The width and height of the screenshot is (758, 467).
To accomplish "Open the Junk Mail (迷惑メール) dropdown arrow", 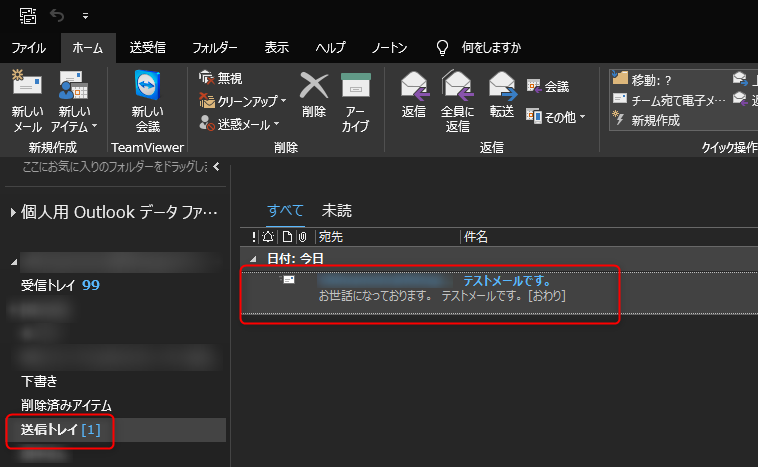I will [277, 124].
